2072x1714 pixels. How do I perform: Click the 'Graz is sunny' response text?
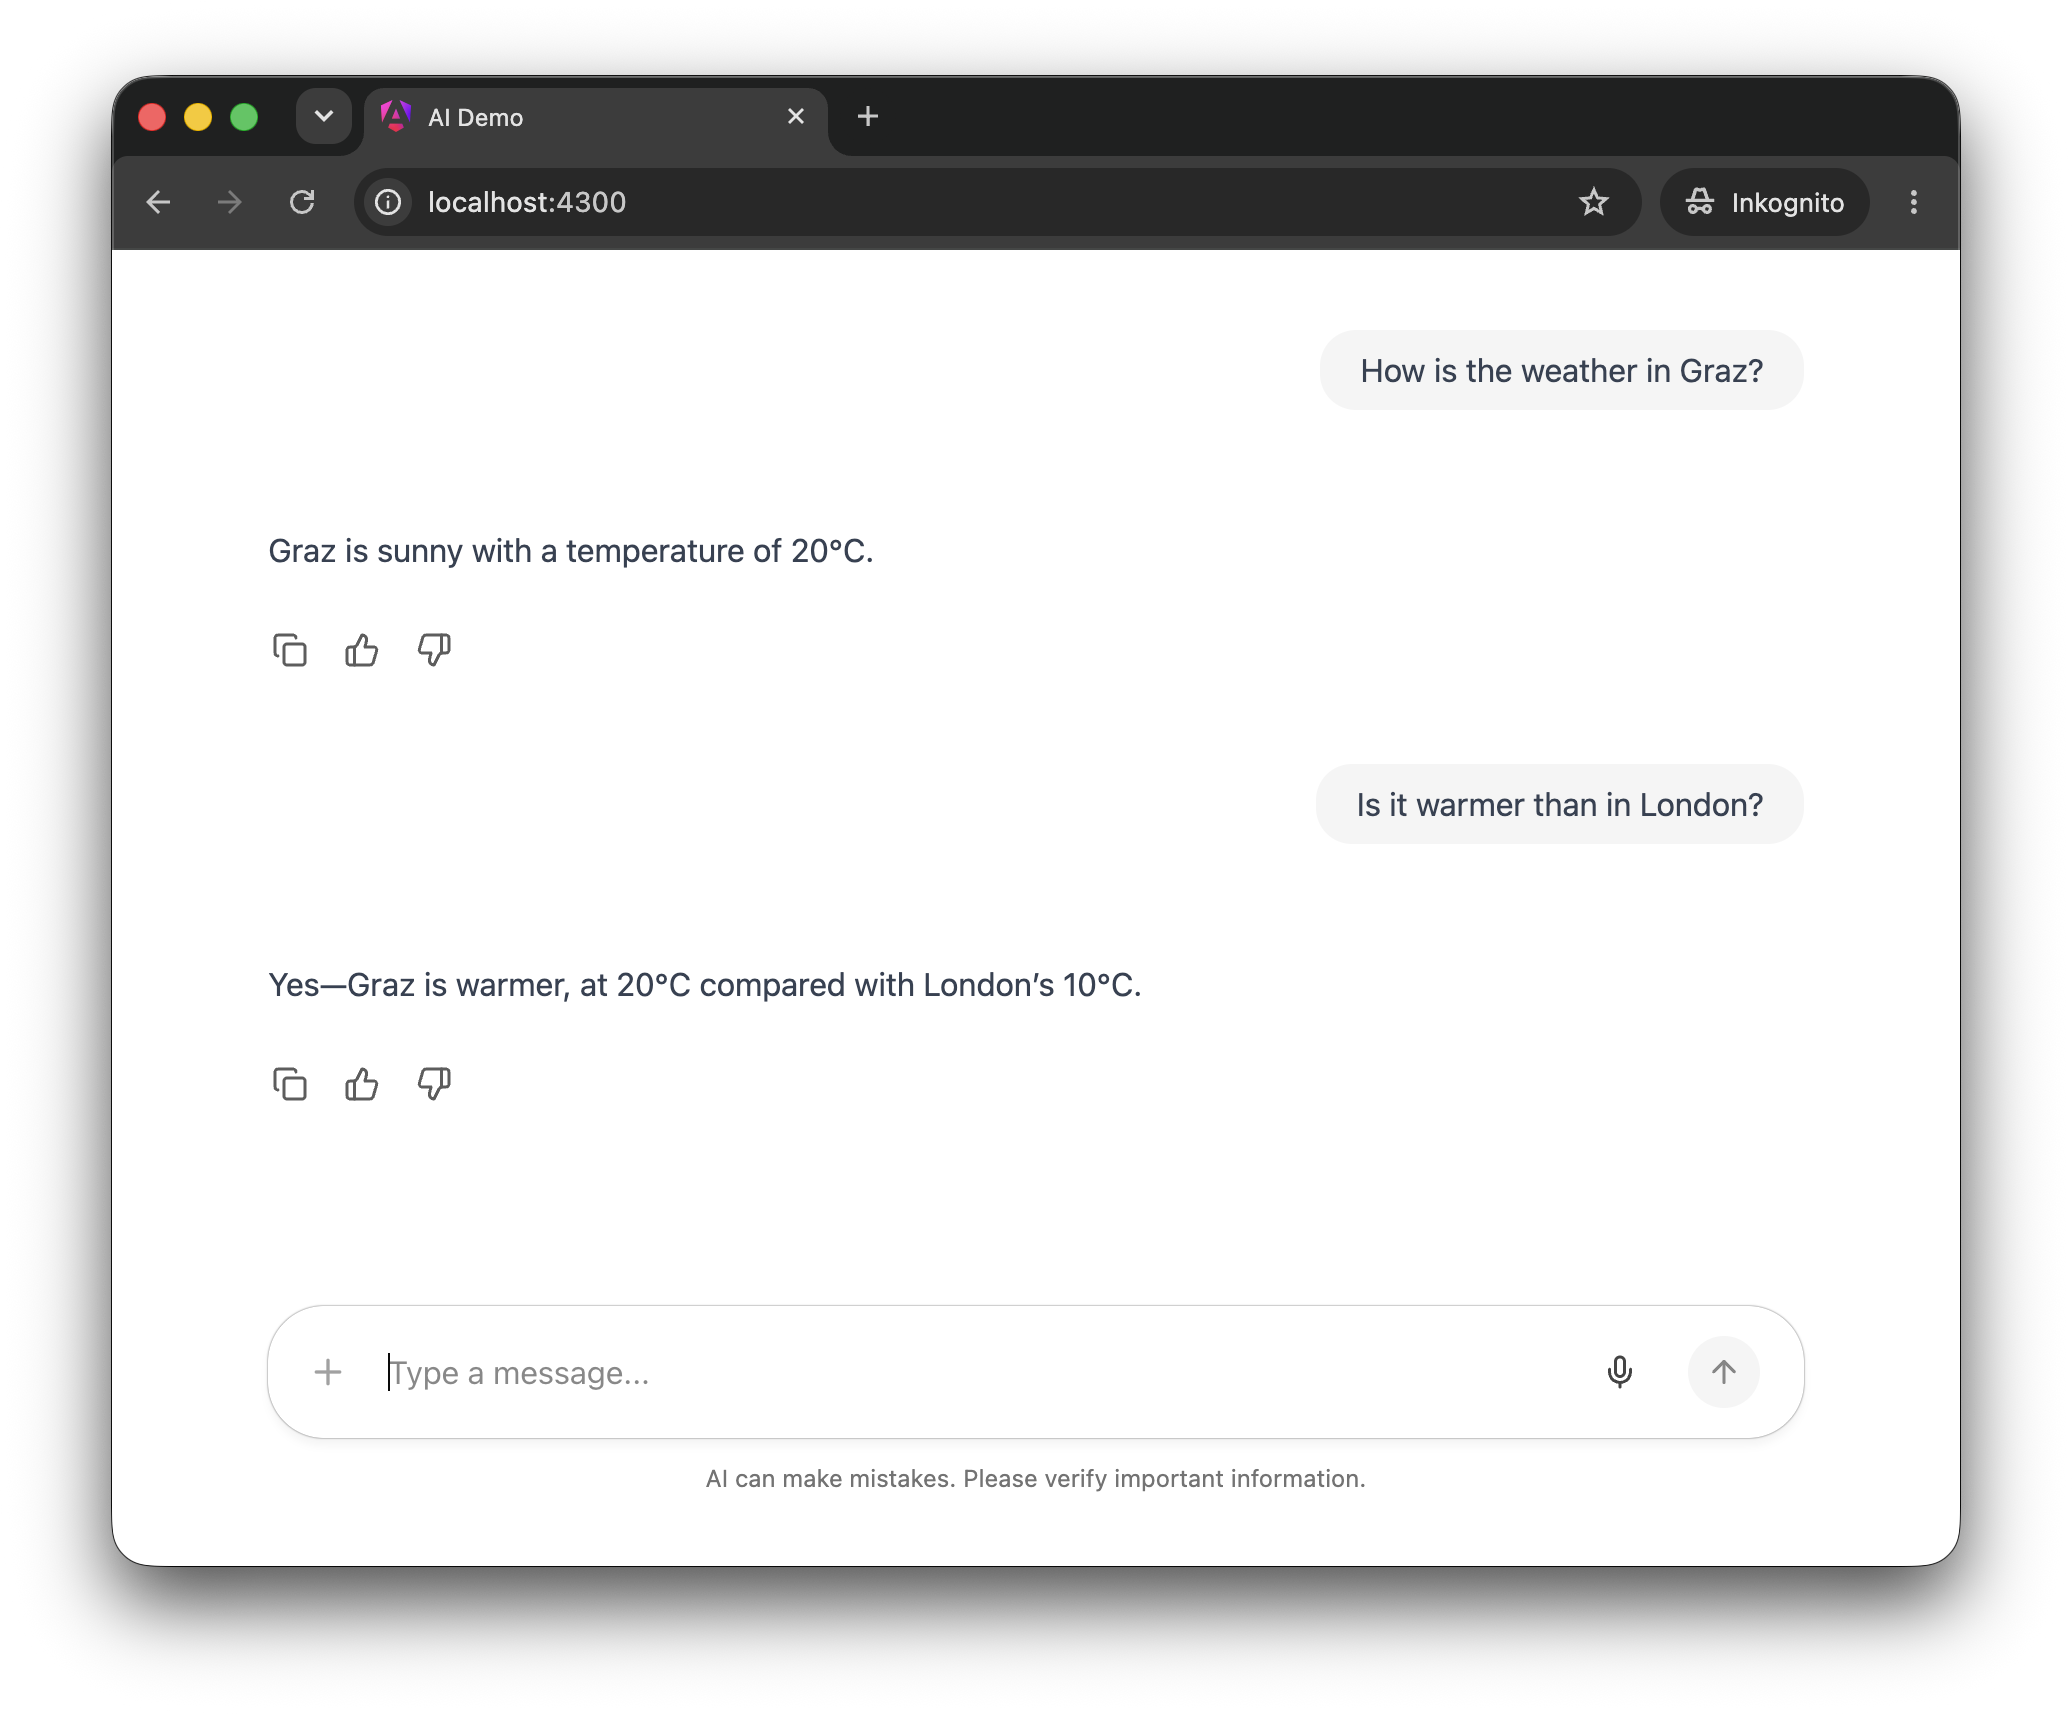571,551
